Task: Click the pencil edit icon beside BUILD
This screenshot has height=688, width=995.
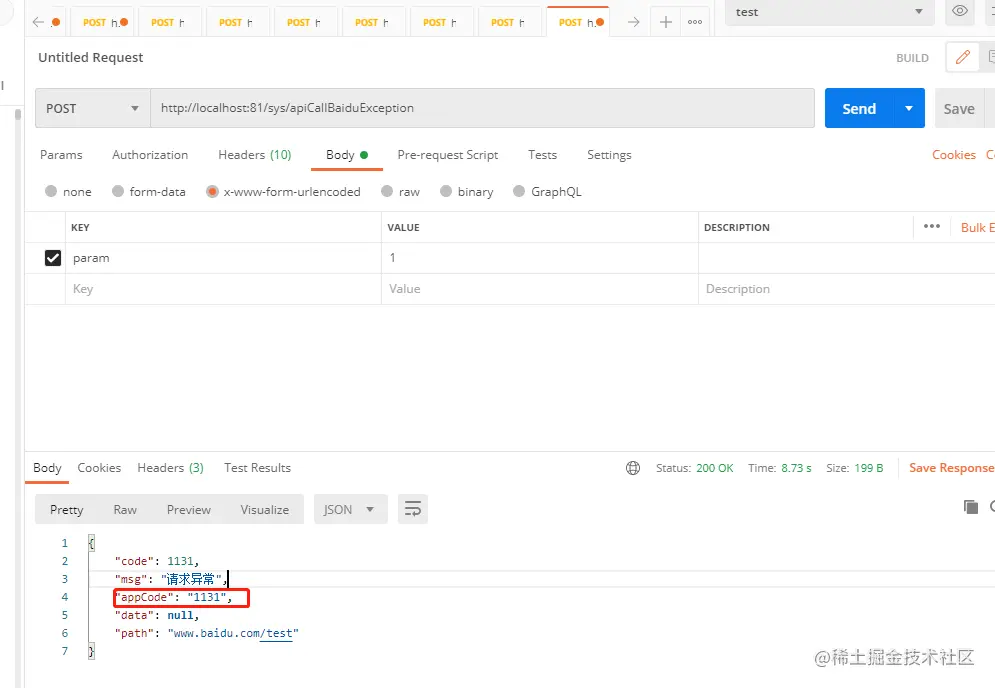Action: click(963, 57)
